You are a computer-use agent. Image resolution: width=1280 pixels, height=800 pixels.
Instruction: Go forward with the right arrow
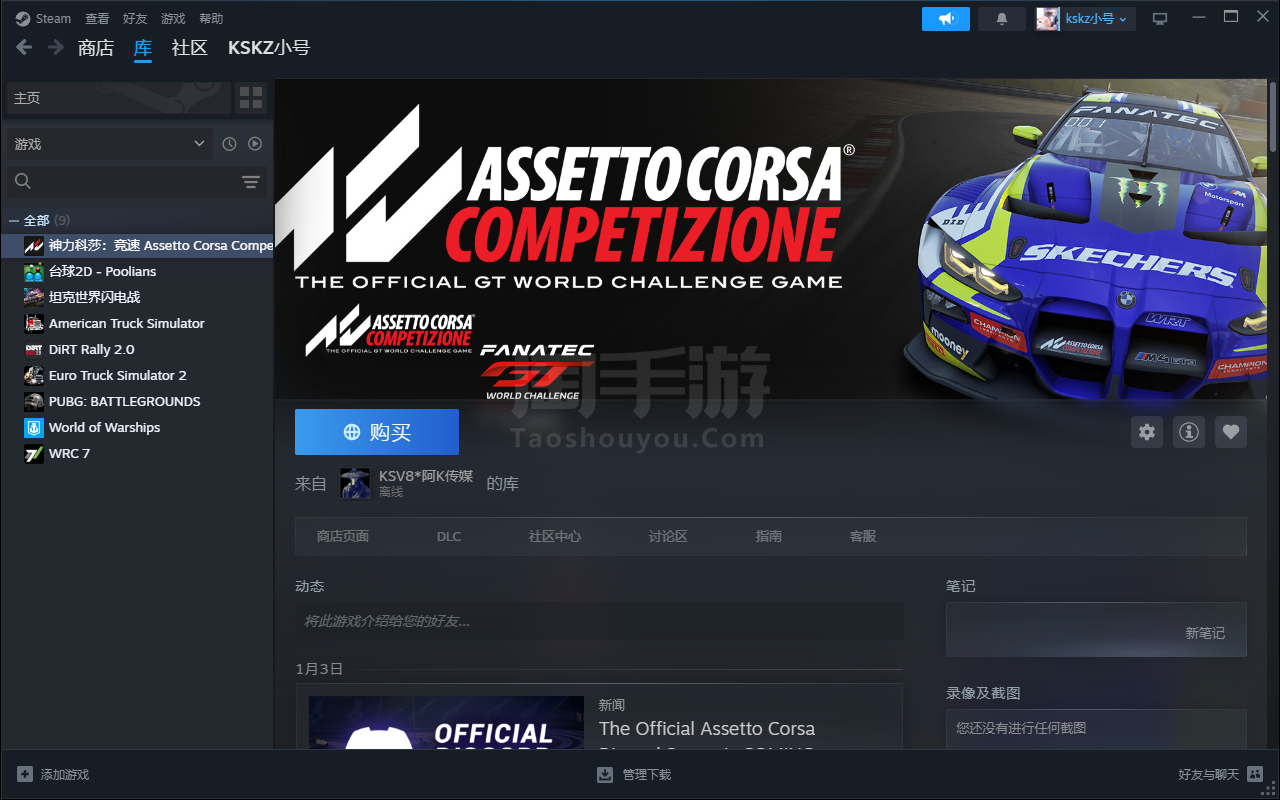pyautogui.click(x=56, y=47)
